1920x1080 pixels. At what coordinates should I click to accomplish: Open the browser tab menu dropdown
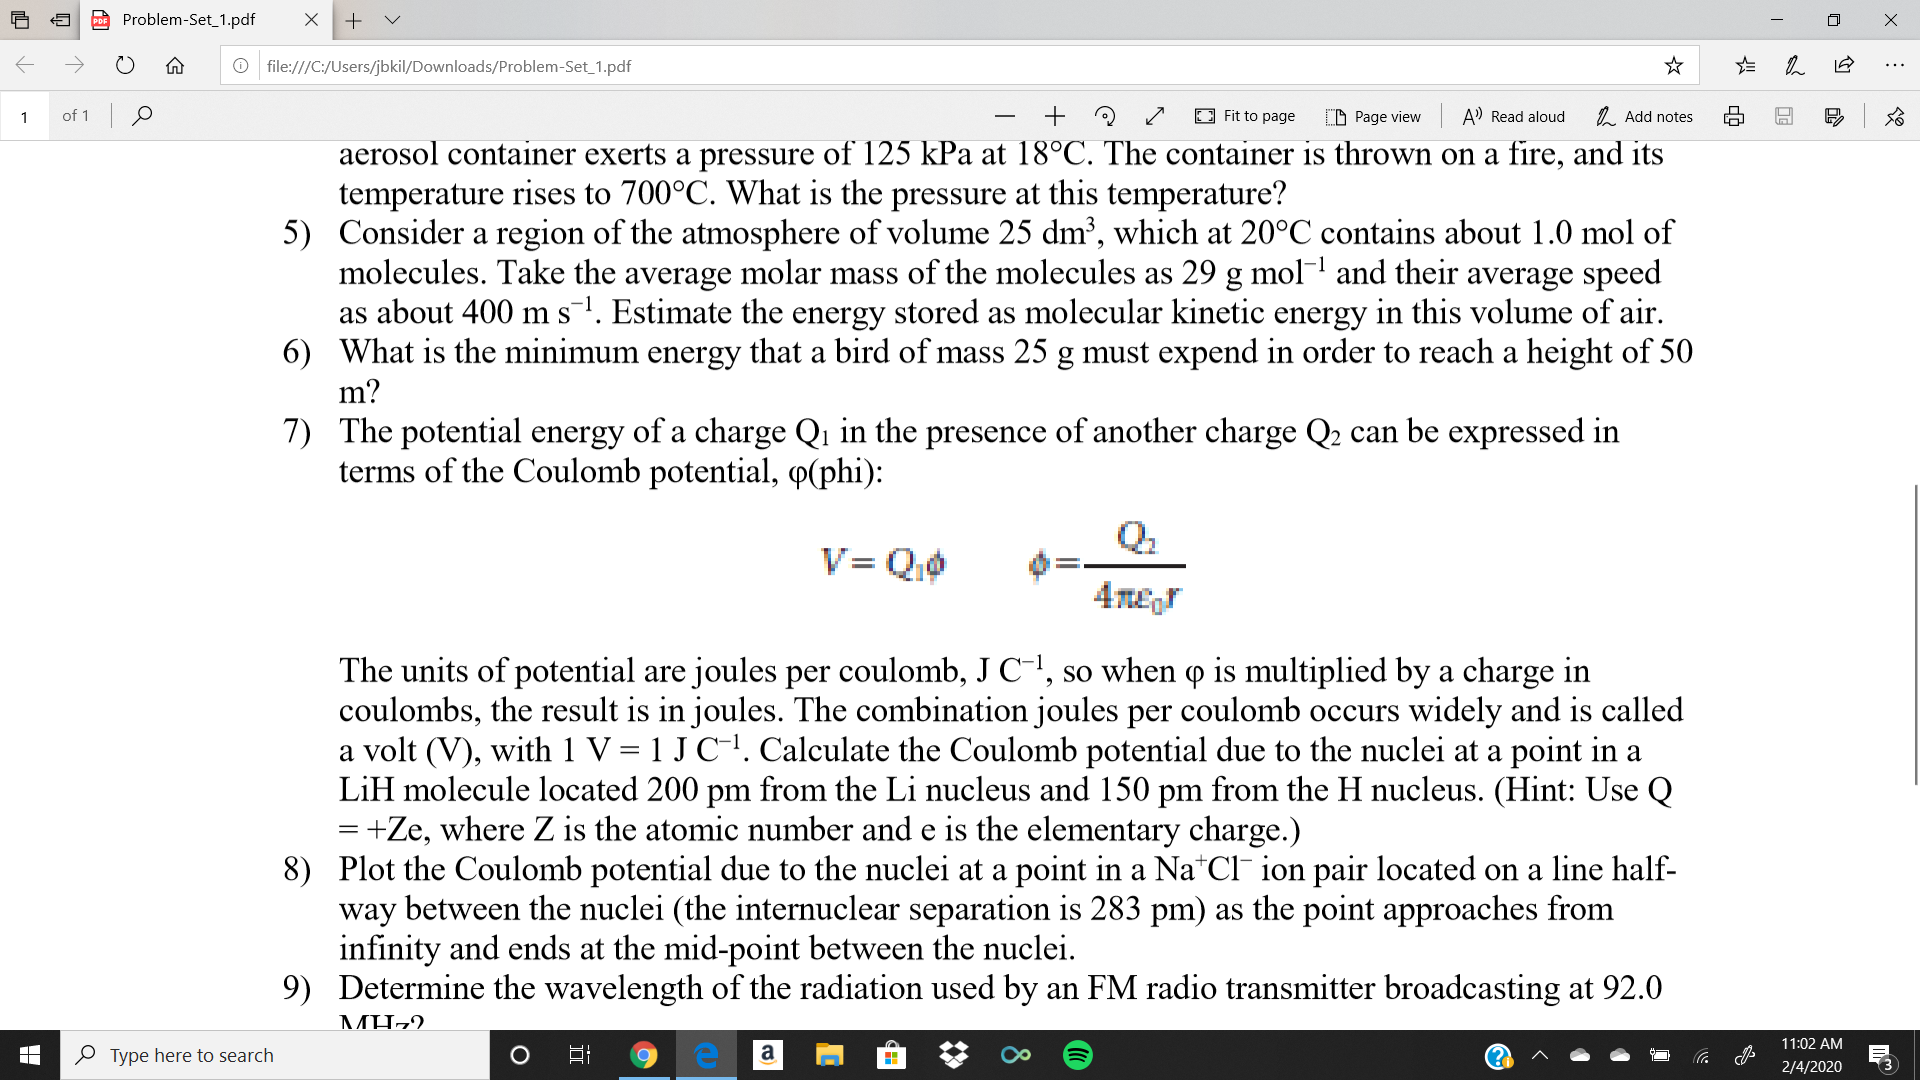click(393, 18)
